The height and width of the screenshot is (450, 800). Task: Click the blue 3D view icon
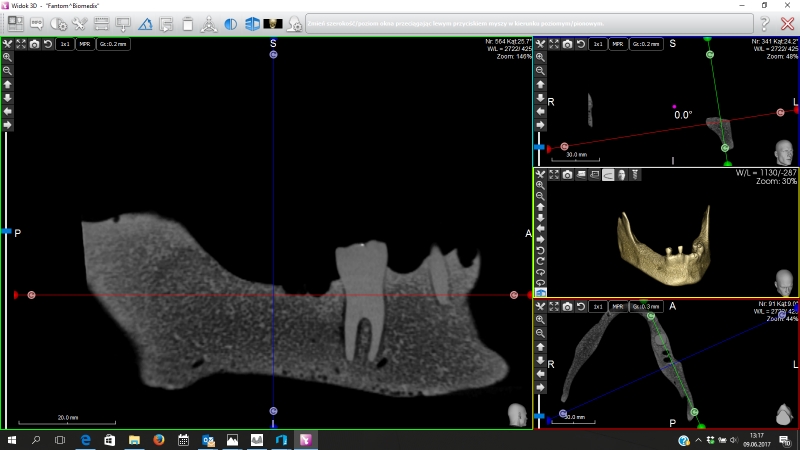(x=252, y=23)
